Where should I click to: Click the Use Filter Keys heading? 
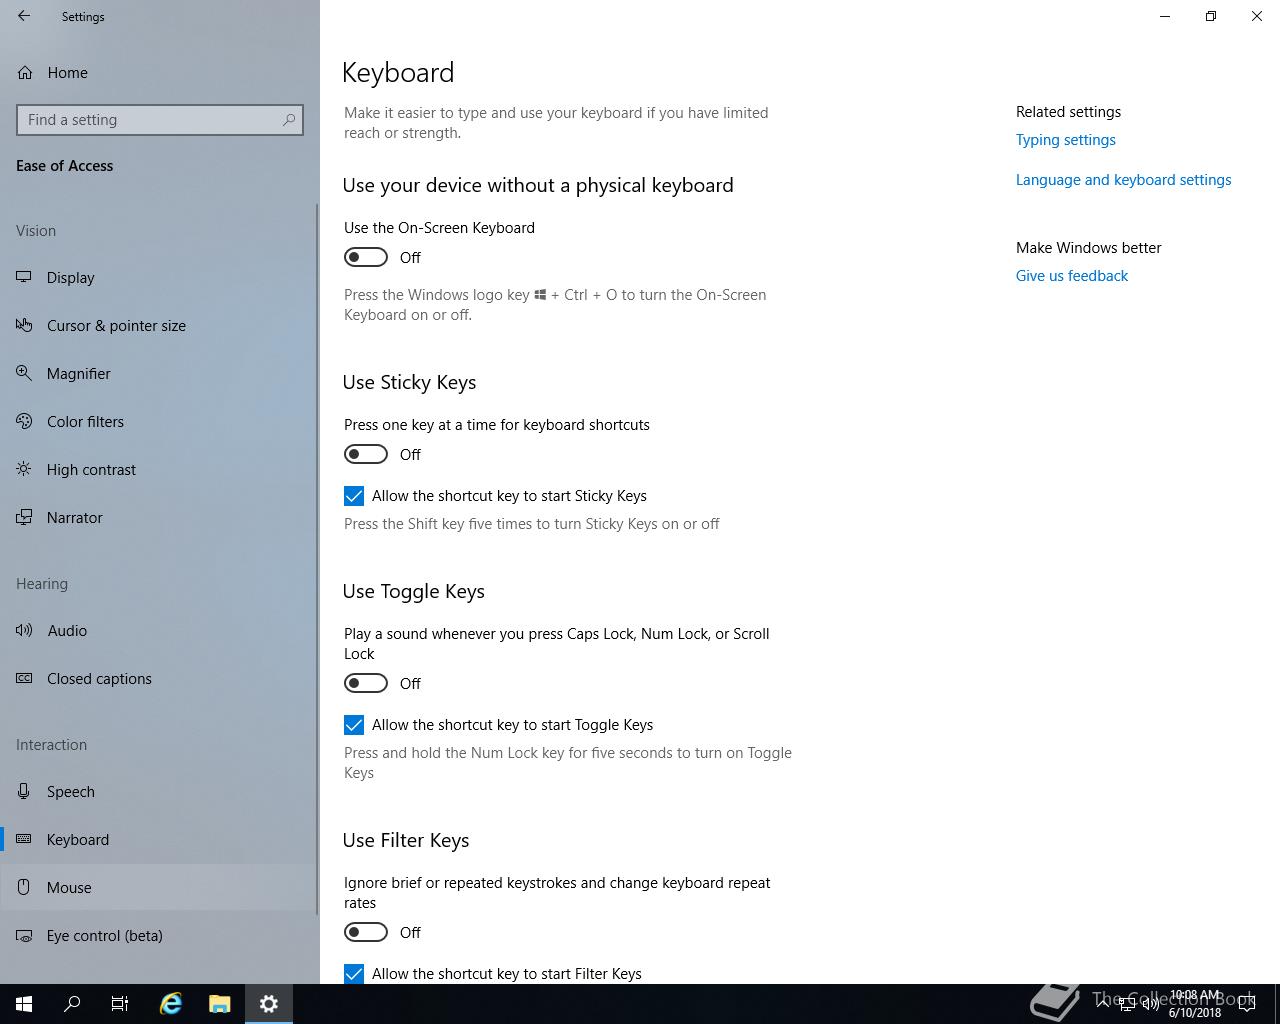click(406, 840)
